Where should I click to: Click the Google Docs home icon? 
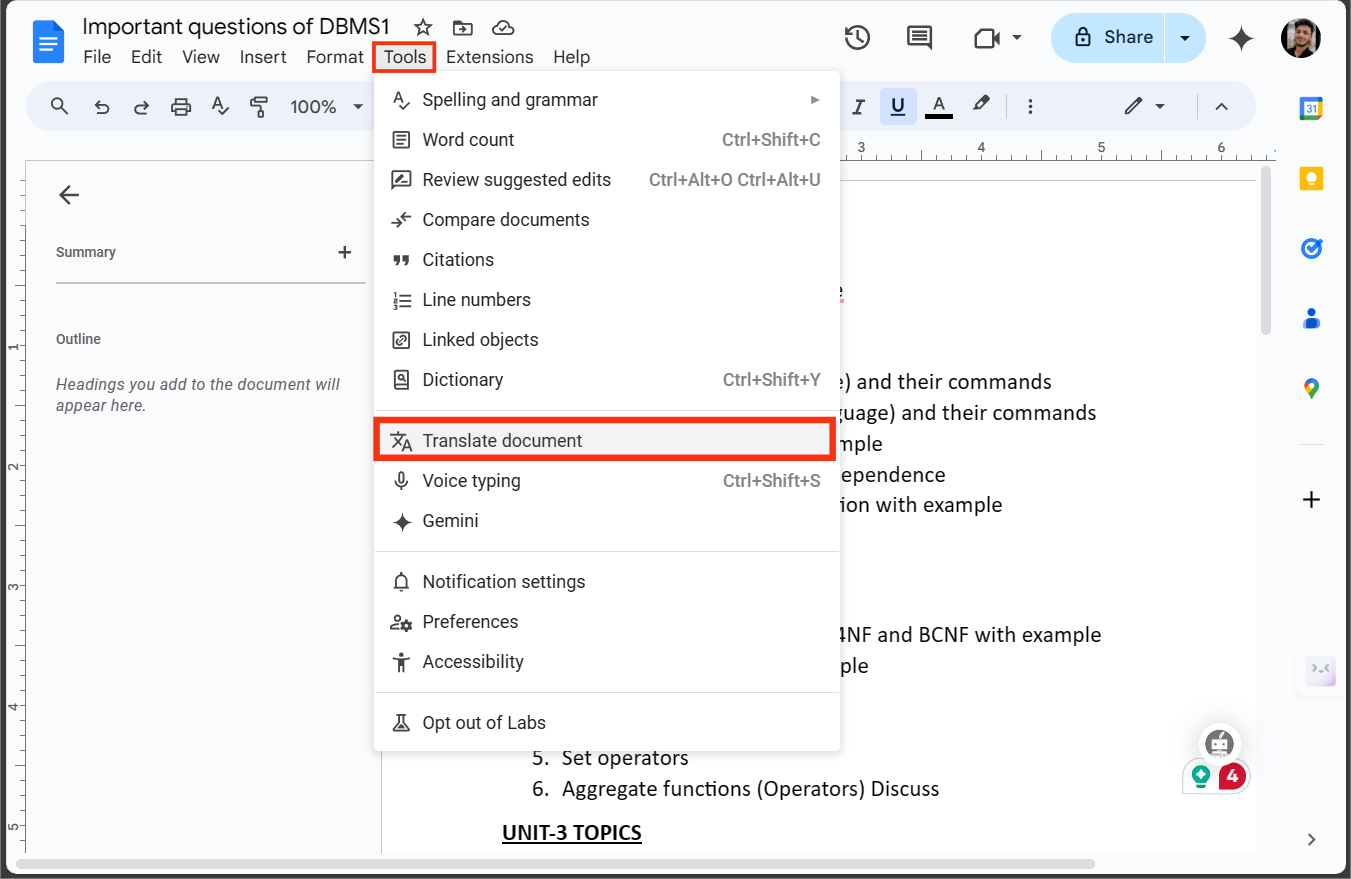[x=48, y=42]
